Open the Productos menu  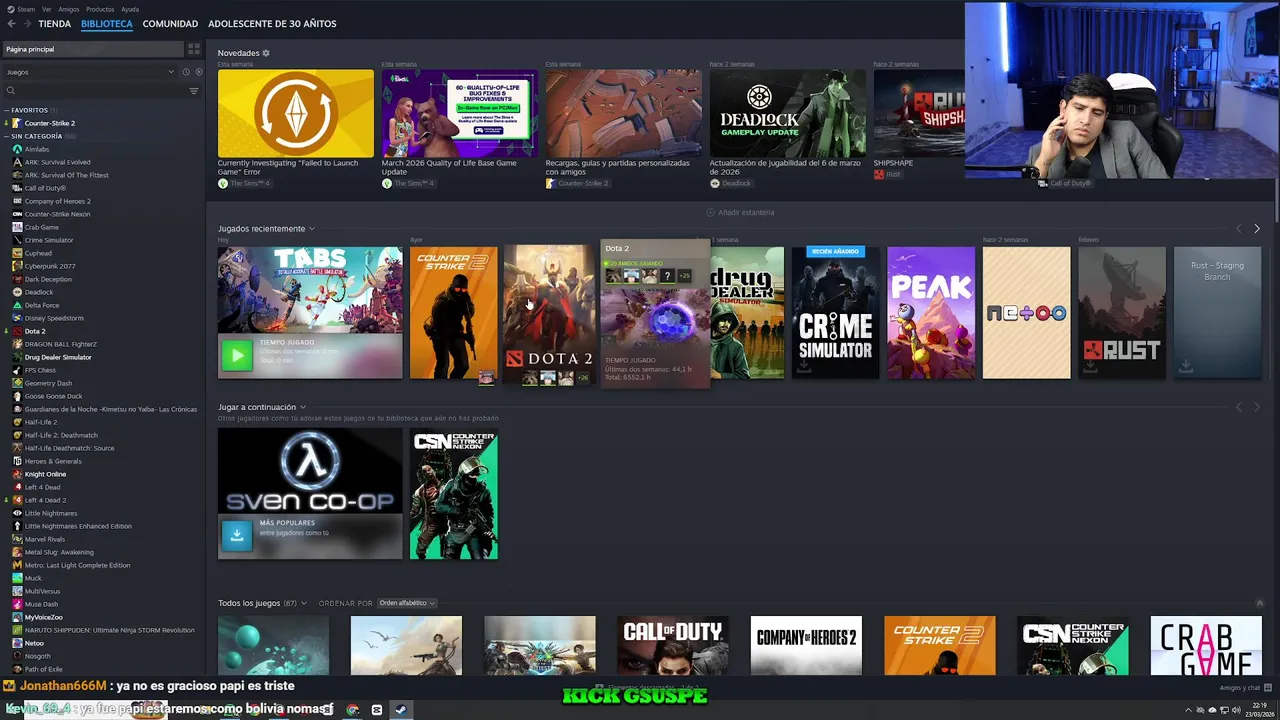[100, 9]
